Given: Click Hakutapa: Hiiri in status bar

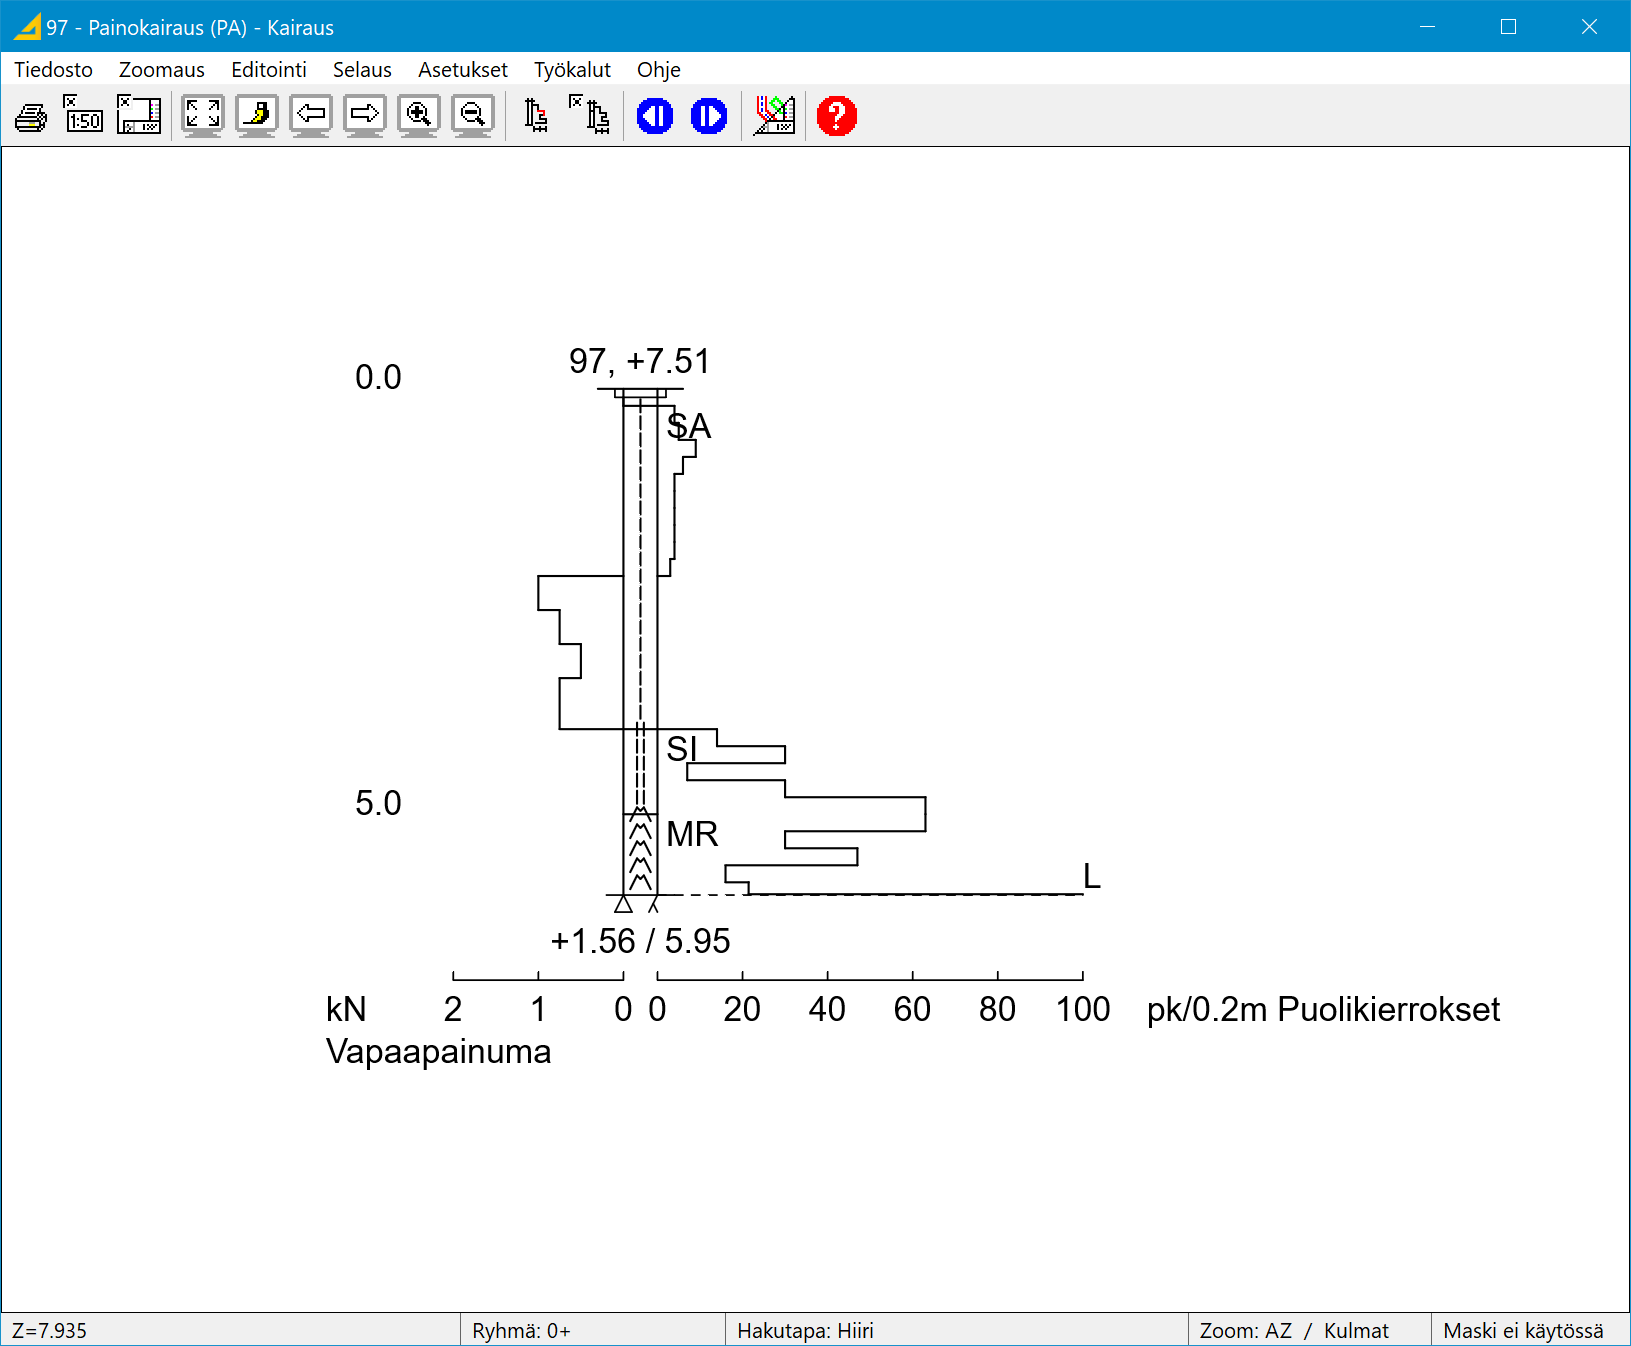Looking at the screenshot, I should [805, 1331].
